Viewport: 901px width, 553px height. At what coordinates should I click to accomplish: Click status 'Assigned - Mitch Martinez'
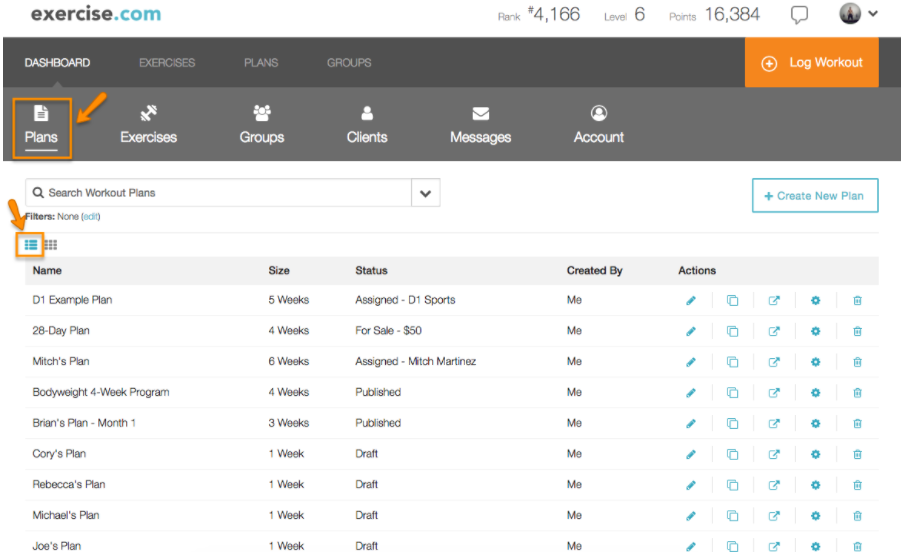415,362
